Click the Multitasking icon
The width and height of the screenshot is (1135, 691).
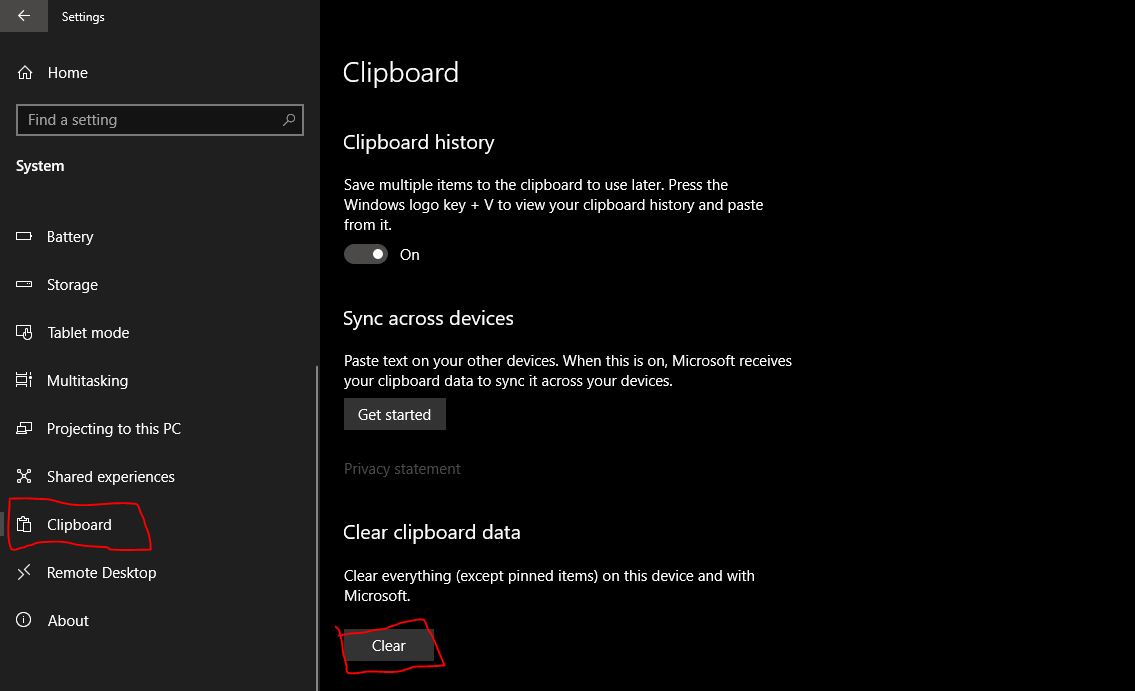(25, 381)
